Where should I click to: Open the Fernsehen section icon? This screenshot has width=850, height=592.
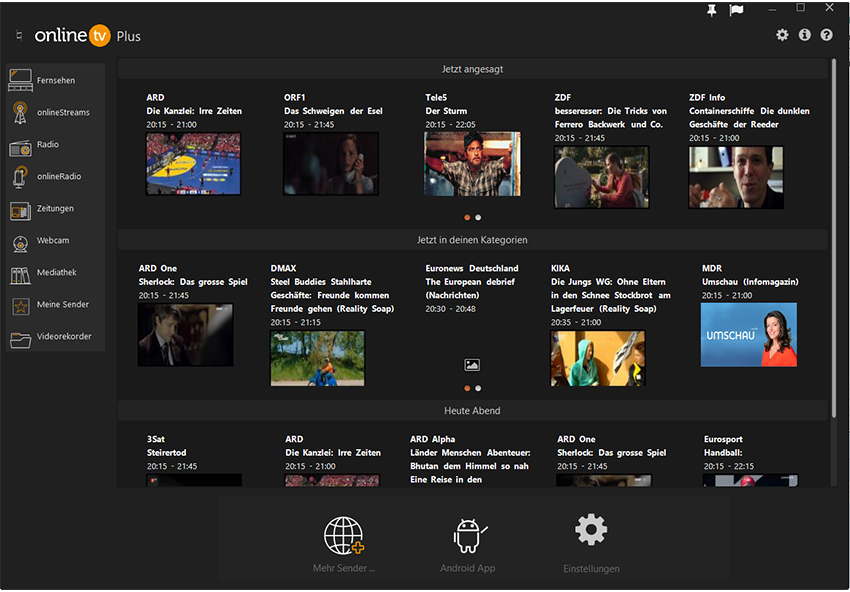pyautogui.click(x=21, y=80)
